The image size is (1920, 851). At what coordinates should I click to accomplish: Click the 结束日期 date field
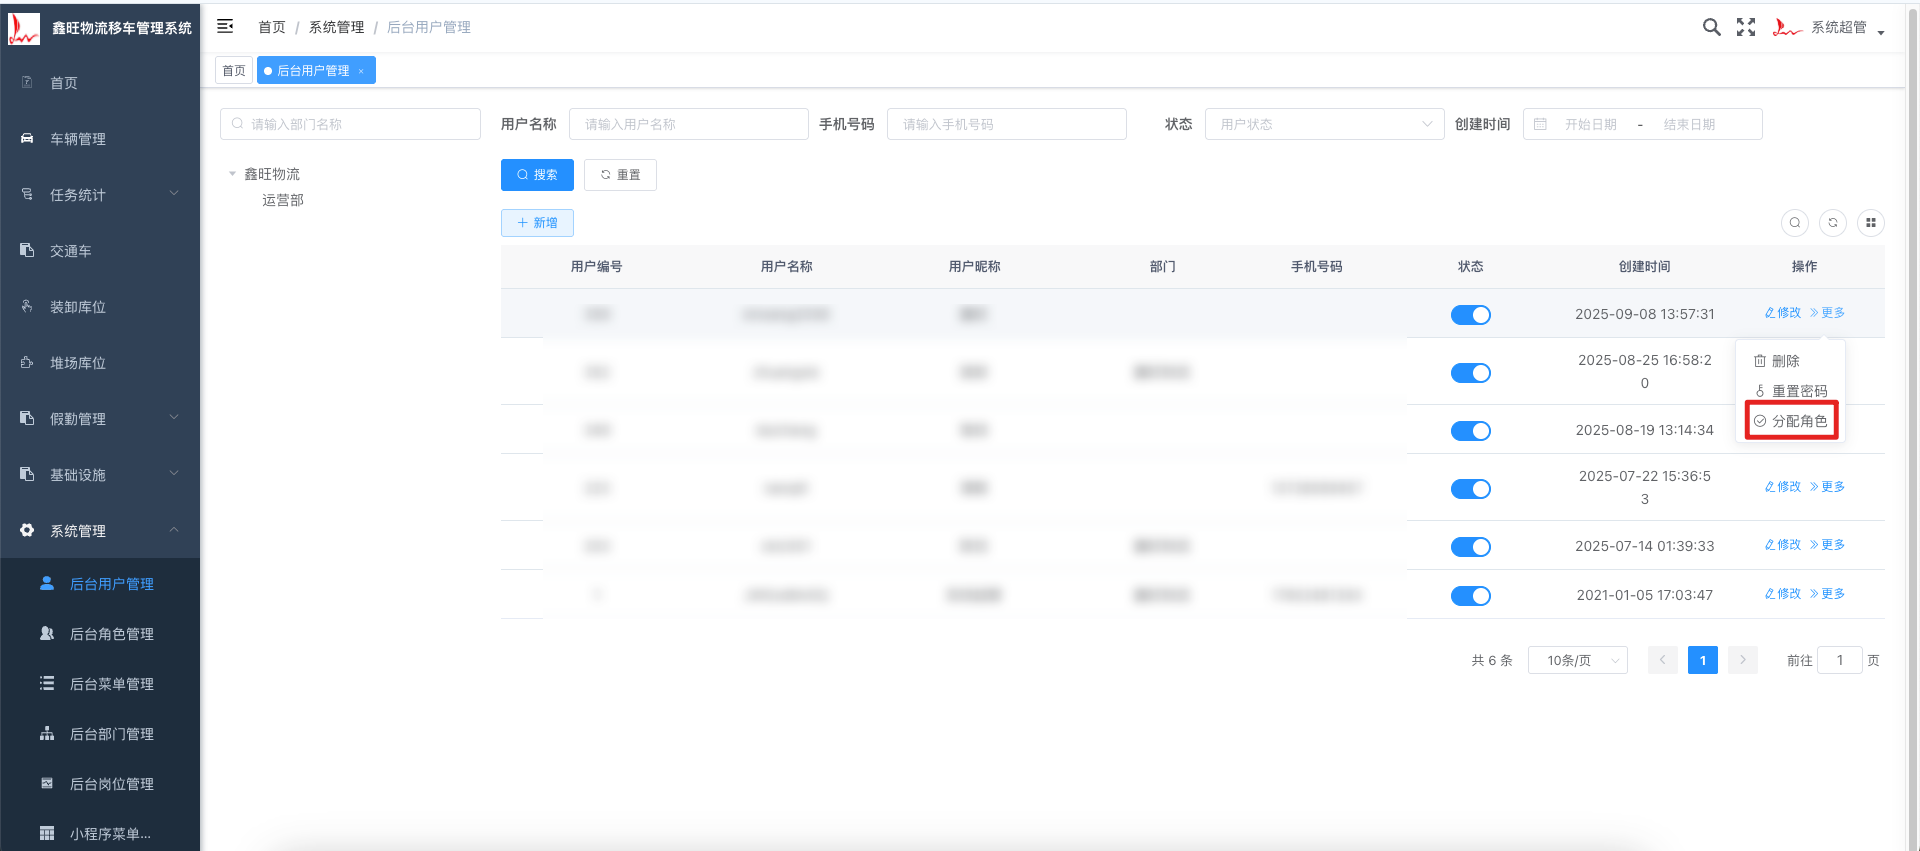click(1690, 124)
